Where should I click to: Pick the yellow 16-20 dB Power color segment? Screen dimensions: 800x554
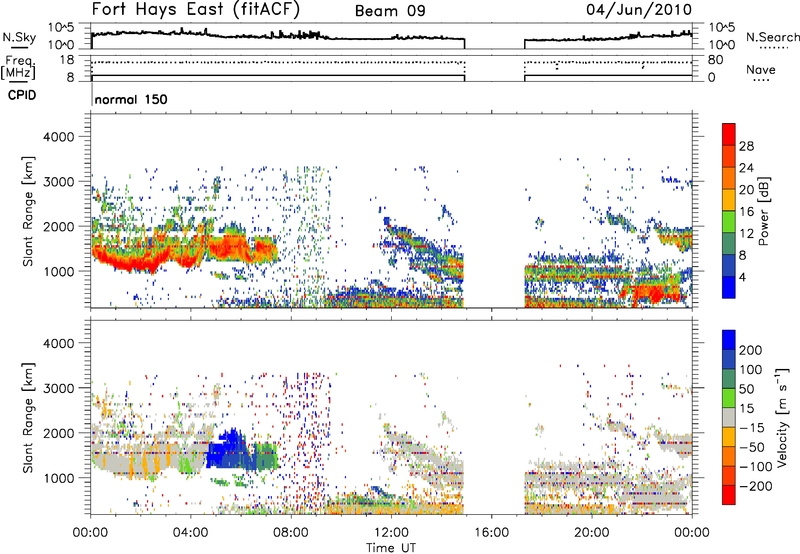pos(729,200)
